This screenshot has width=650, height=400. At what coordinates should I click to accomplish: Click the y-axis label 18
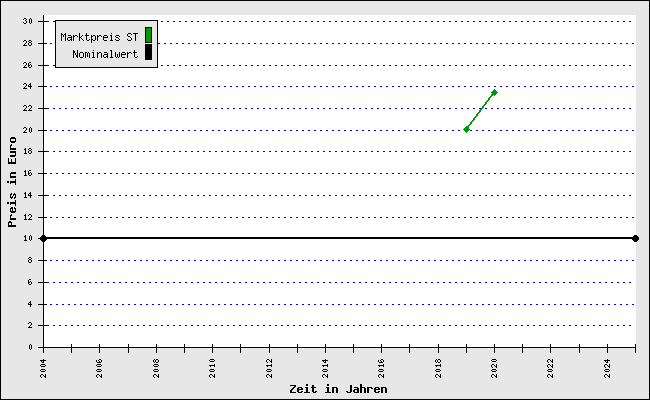point(28,151)
